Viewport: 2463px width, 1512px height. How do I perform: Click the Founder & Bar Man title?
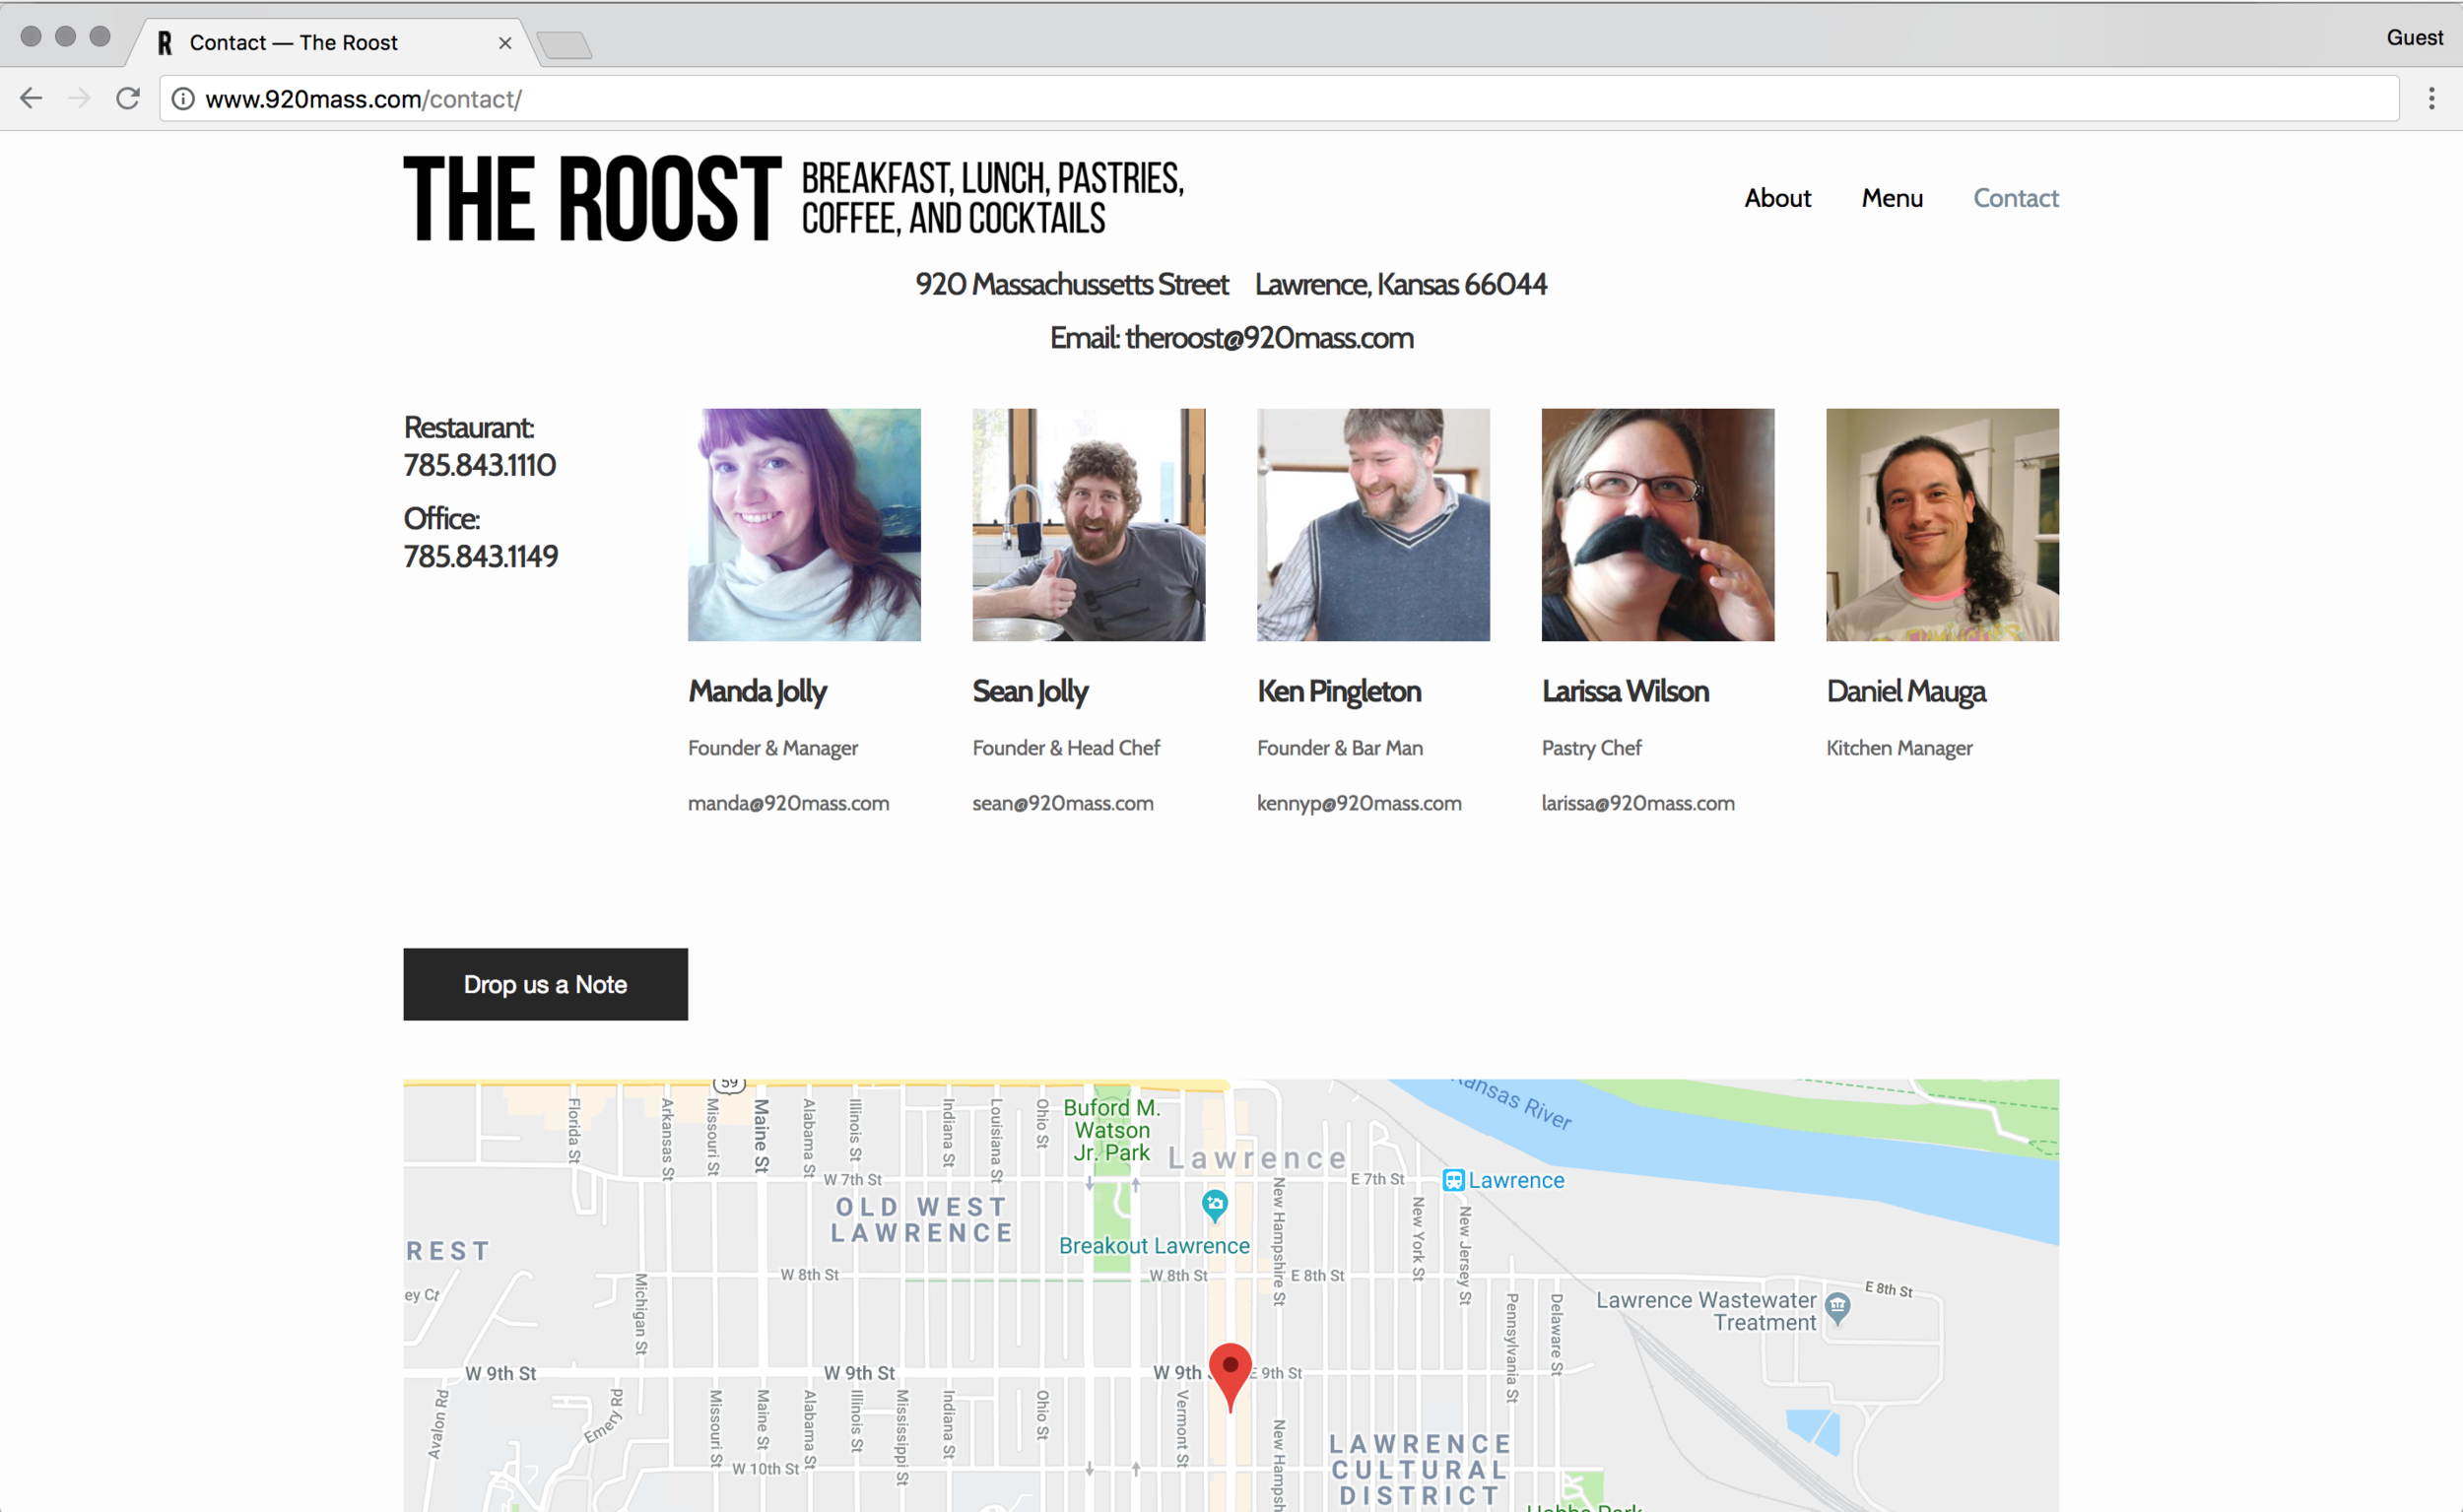[x=1339, y=748]
